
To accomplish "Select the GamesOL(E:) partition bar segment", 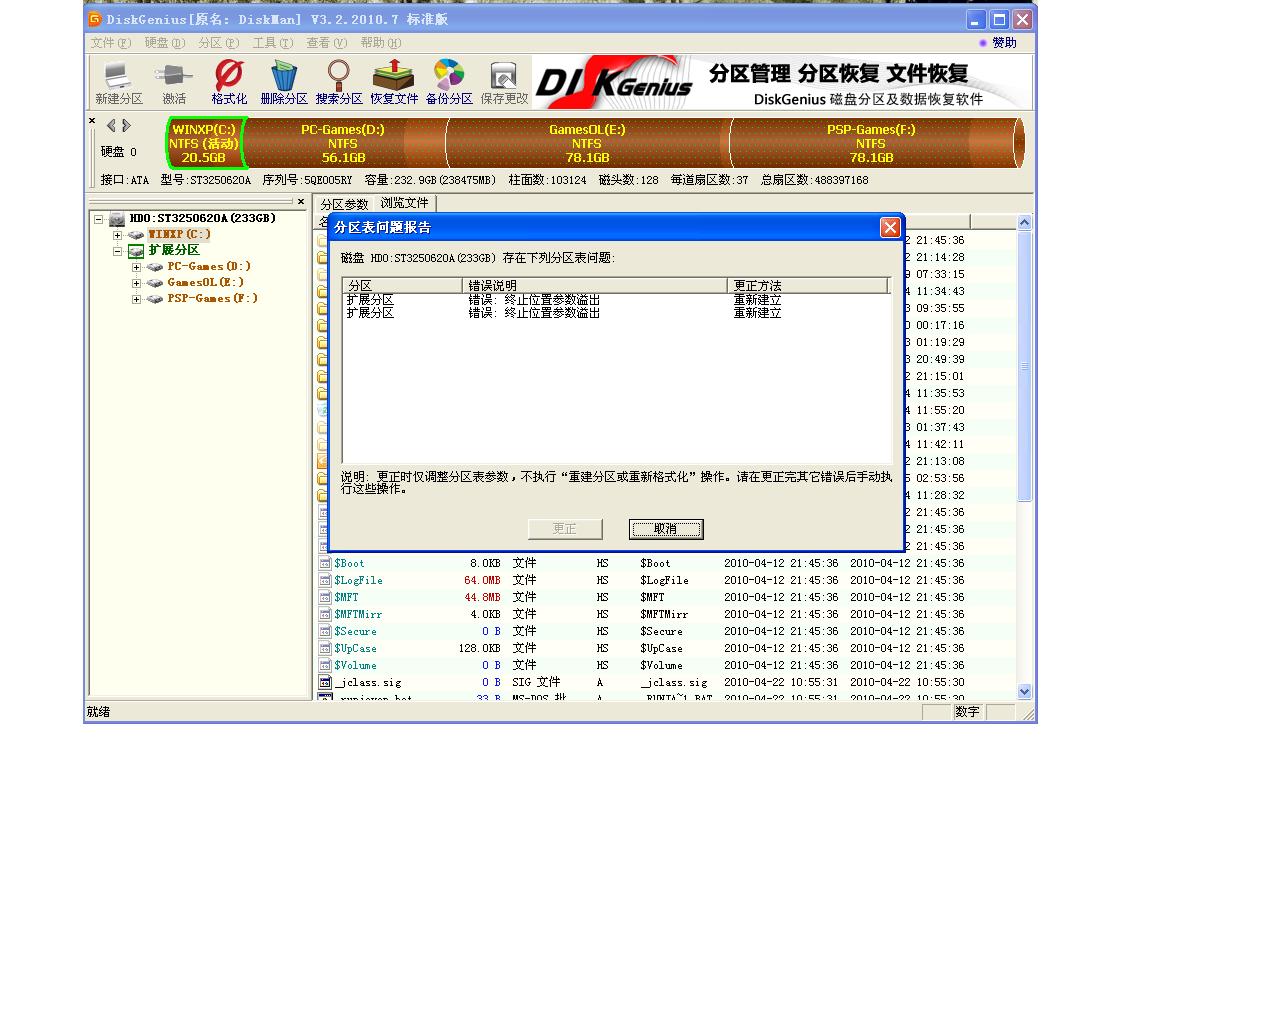I will point(588,143).
